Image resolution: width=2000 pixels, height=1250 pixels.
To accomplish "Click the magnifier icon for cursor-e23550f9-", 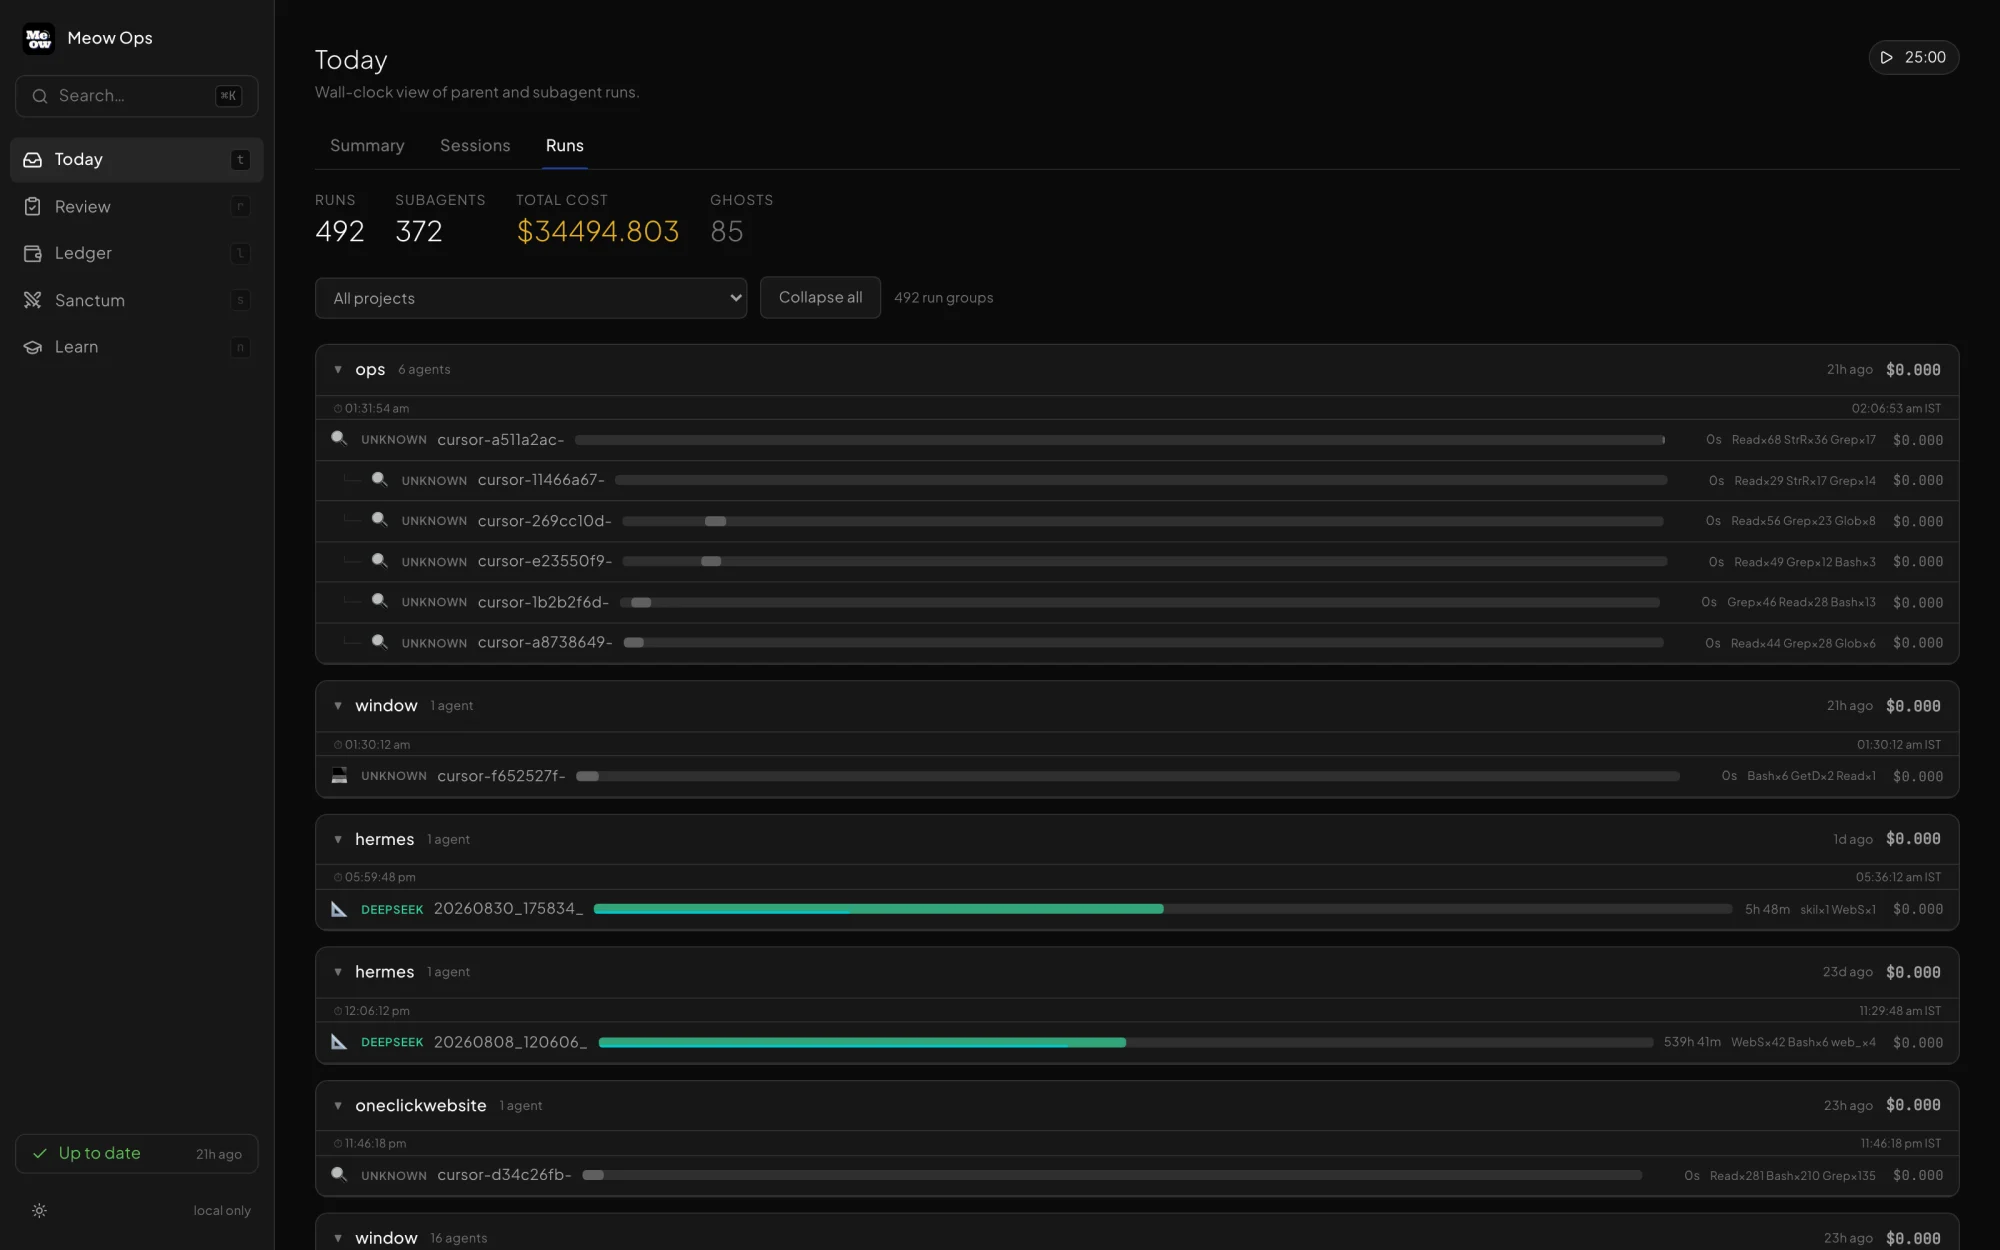I will (380, 561).
